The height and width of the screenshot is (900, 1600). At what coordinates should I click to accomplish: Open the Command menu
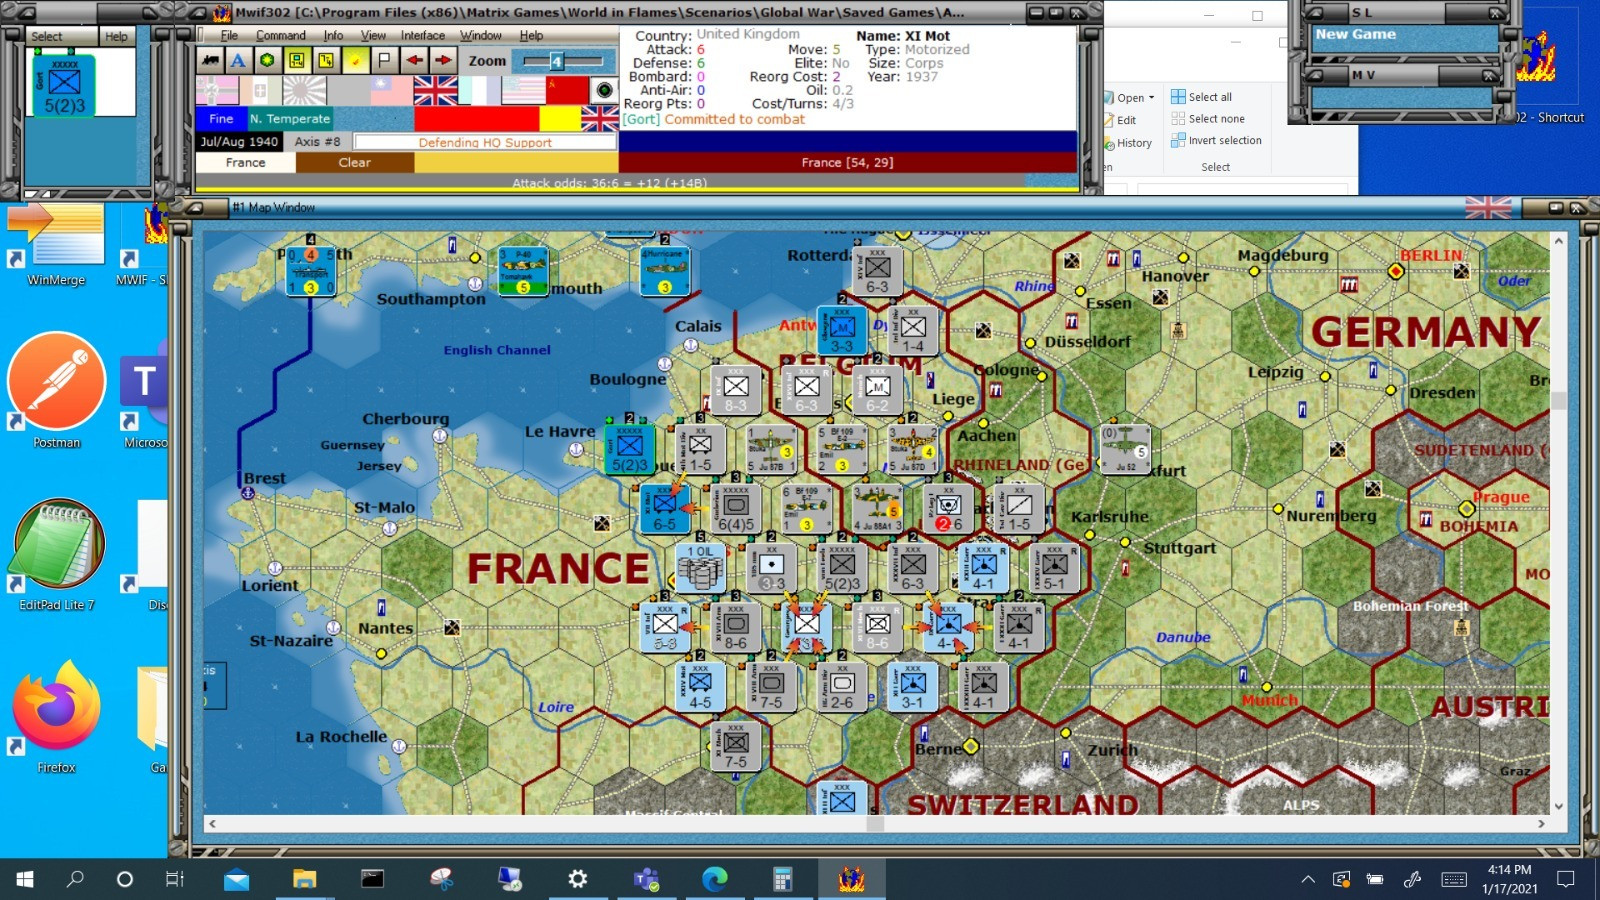pyautogui.click(x=281, y=35)
